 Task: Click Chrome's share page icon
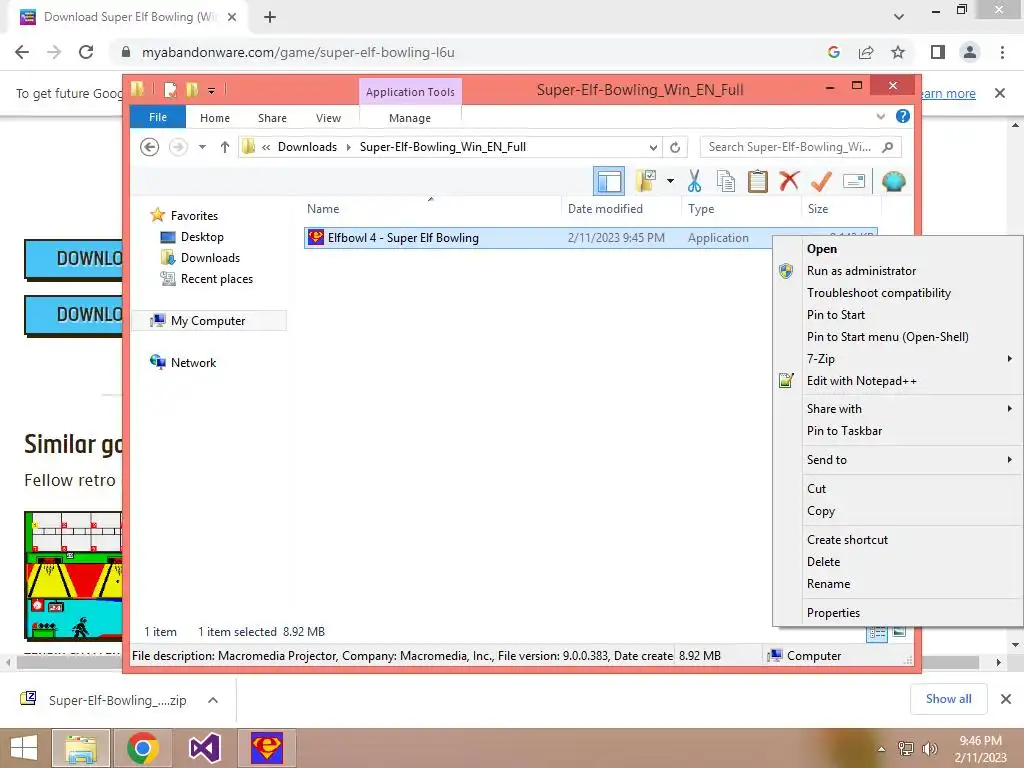click(x=866, y=52)
